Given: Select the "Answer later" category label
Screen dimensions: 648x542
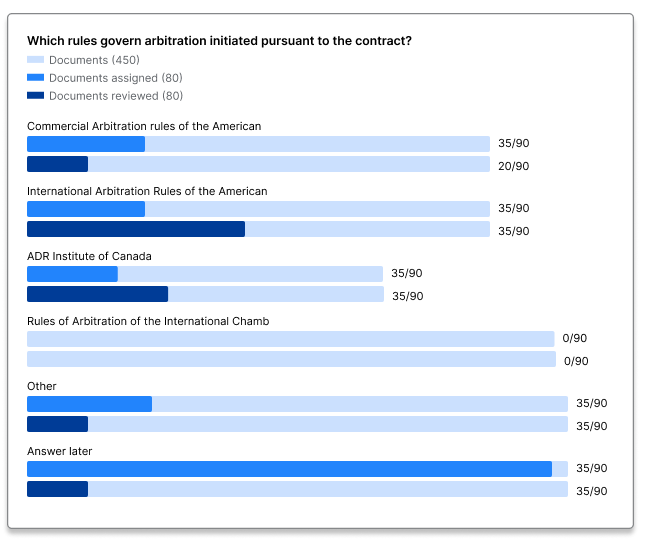Looking at the screenshot, I should (x=59, y=451).
